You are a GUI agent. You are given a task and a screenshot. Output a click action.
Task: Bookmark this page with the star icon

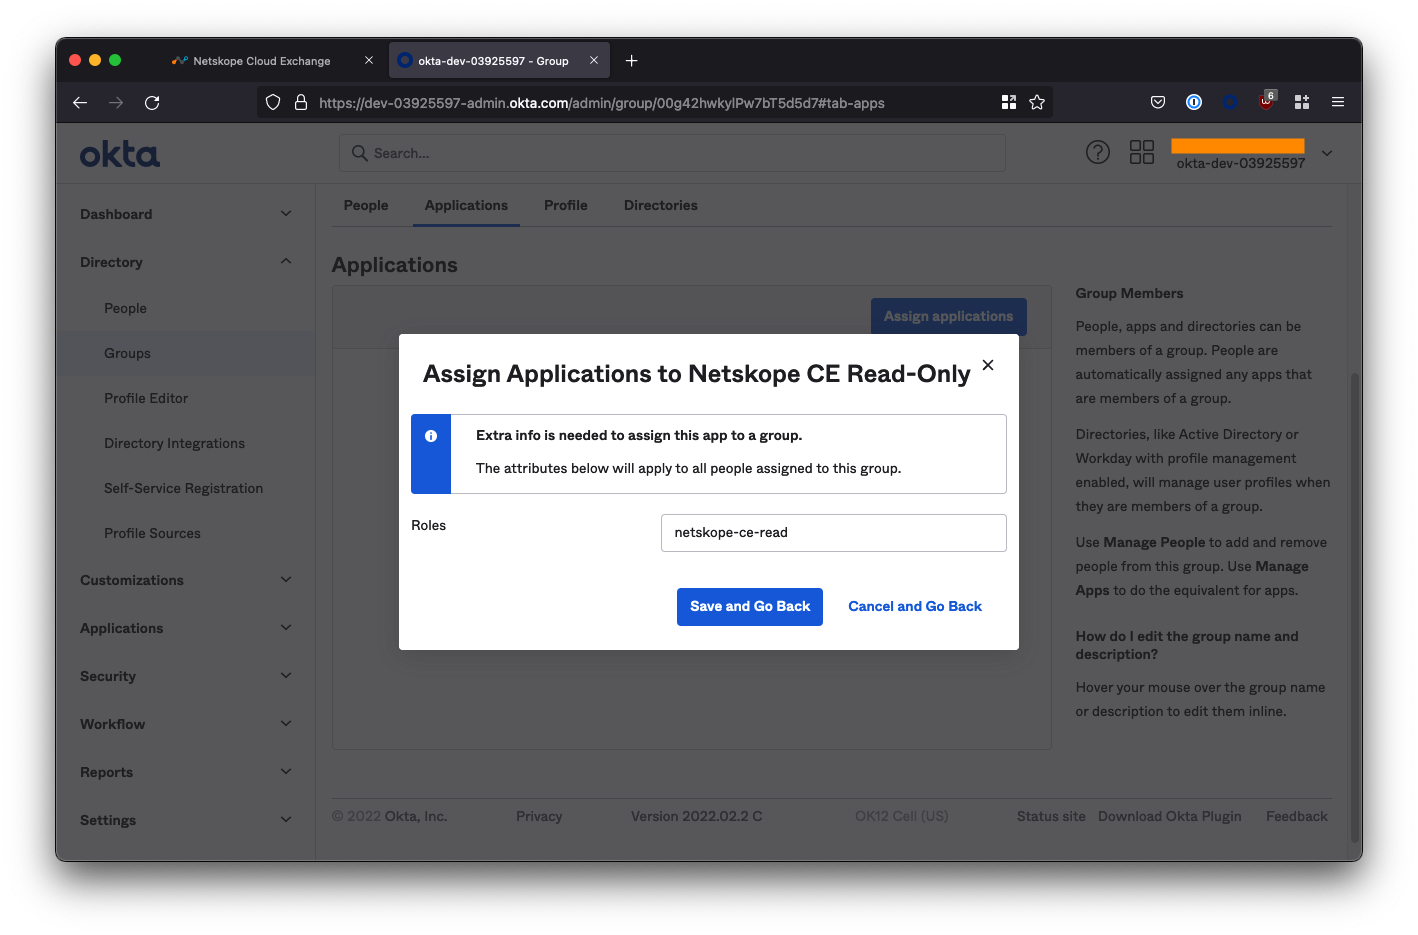pyautogui.click(x=1037, y=103)
